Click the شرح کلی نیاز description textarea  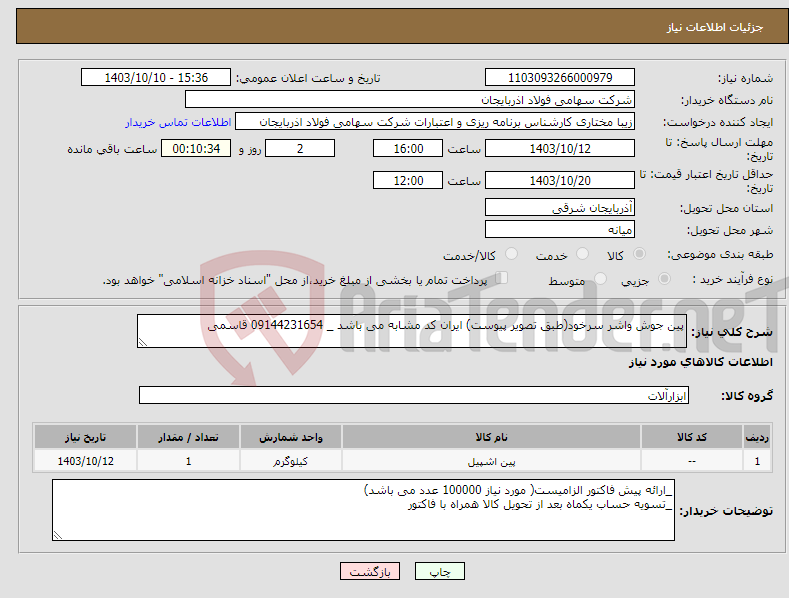pyautogui.click(x=412, y=331)
